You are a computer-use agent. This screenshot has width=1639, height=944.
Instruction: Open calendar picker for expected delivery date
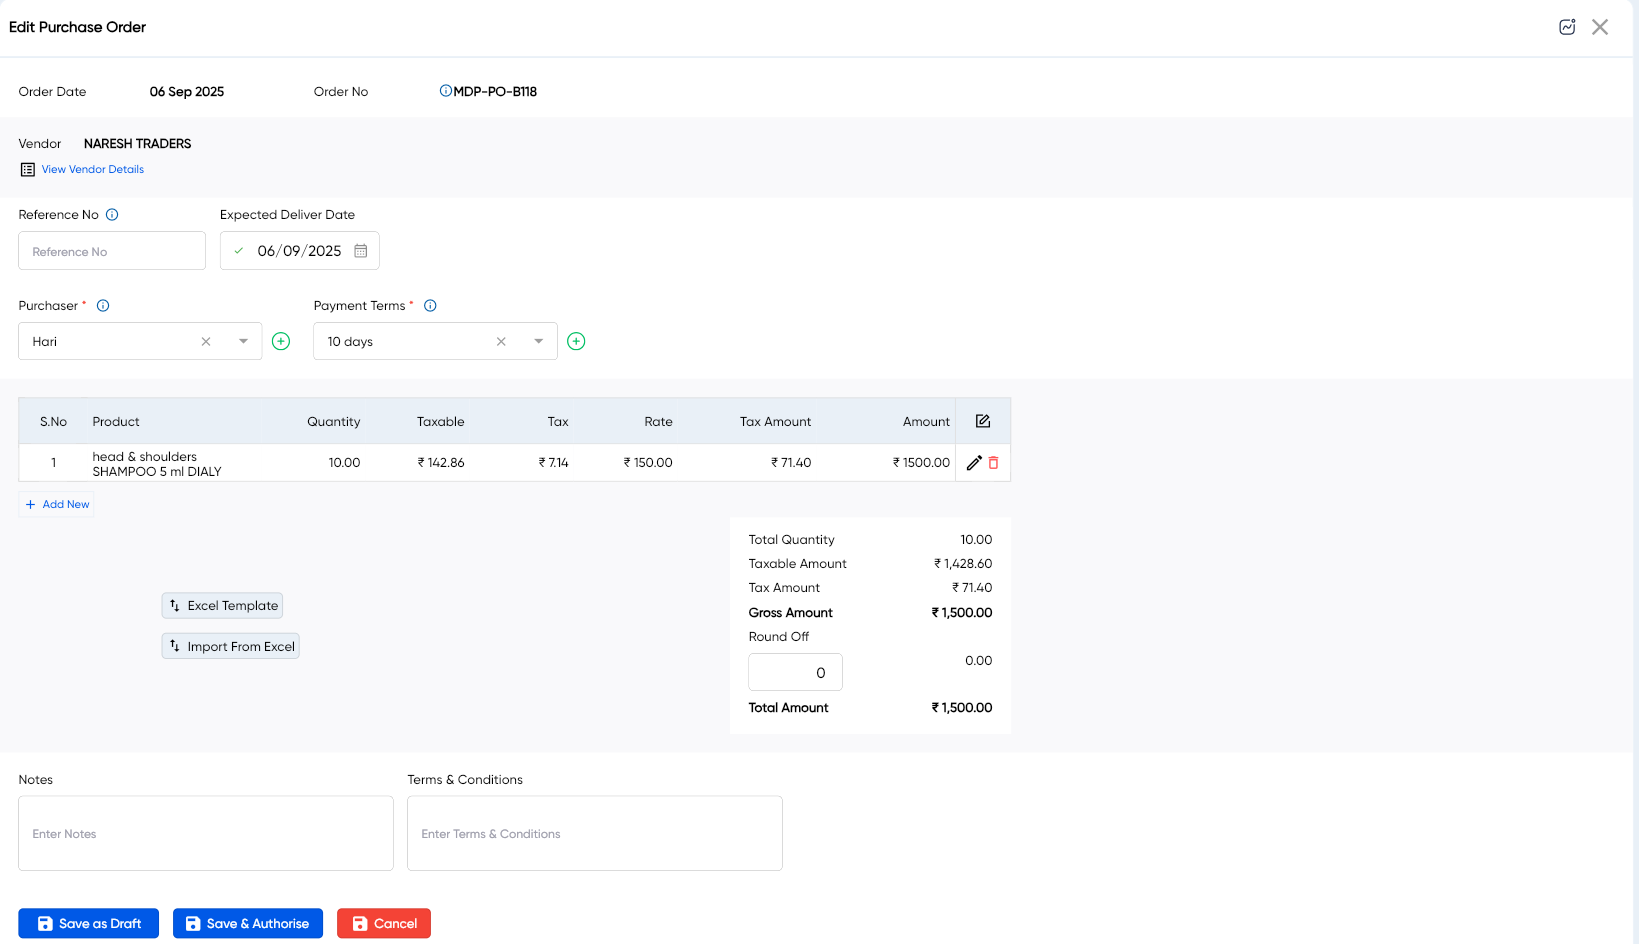[361, 251]
